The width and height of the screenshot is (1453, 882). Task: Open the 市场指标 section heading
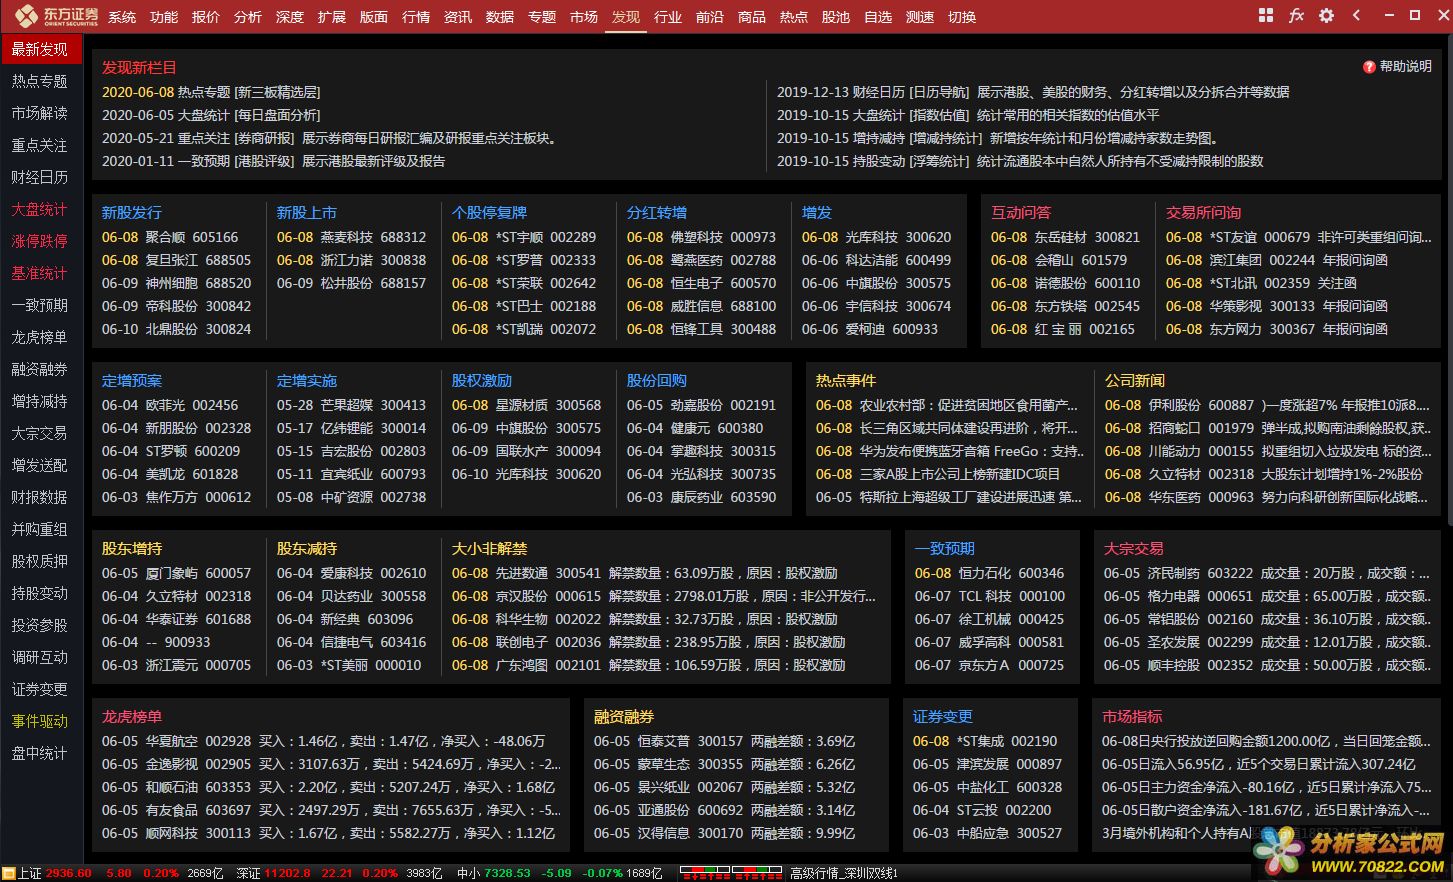point(1132,717)
